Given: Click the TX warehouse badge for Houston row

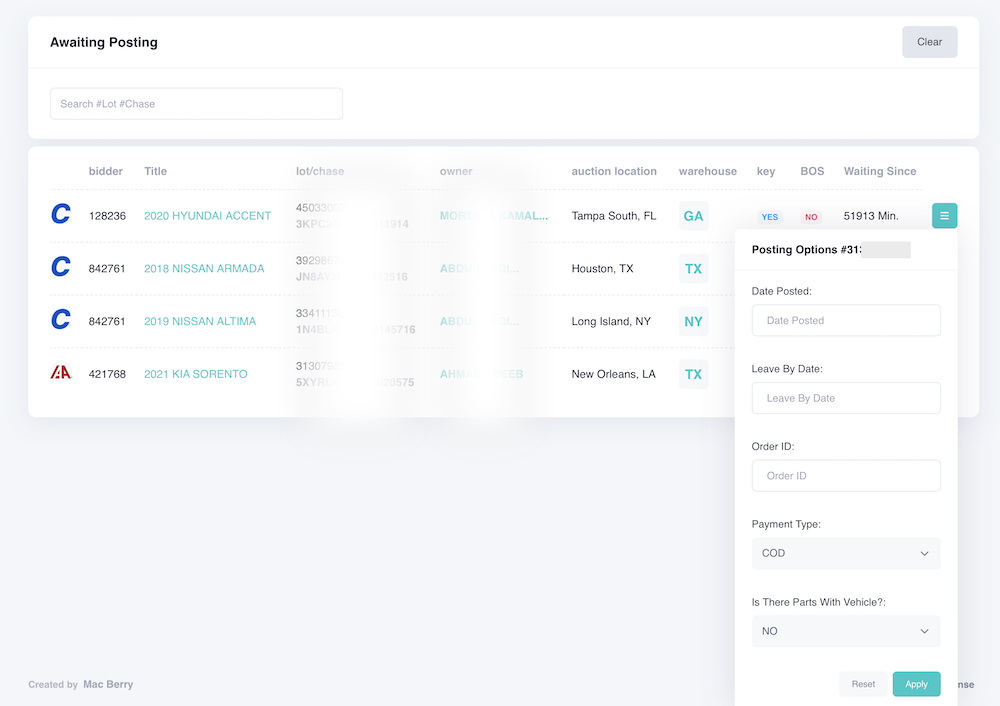Looking at the screenshot, I should click(693, 269).
